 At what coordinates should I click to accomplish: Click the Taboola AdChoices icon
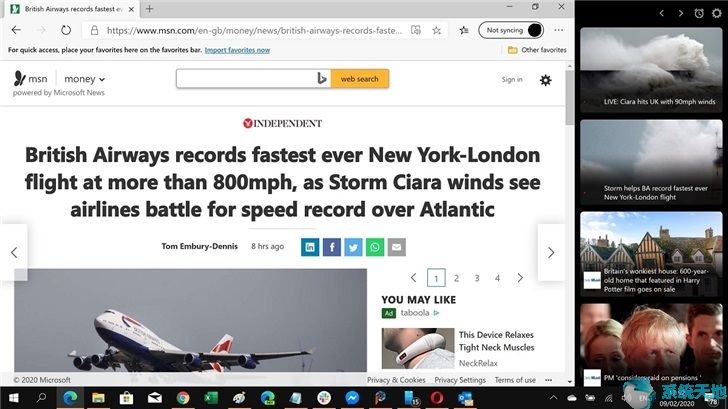(x=436, y=313)
